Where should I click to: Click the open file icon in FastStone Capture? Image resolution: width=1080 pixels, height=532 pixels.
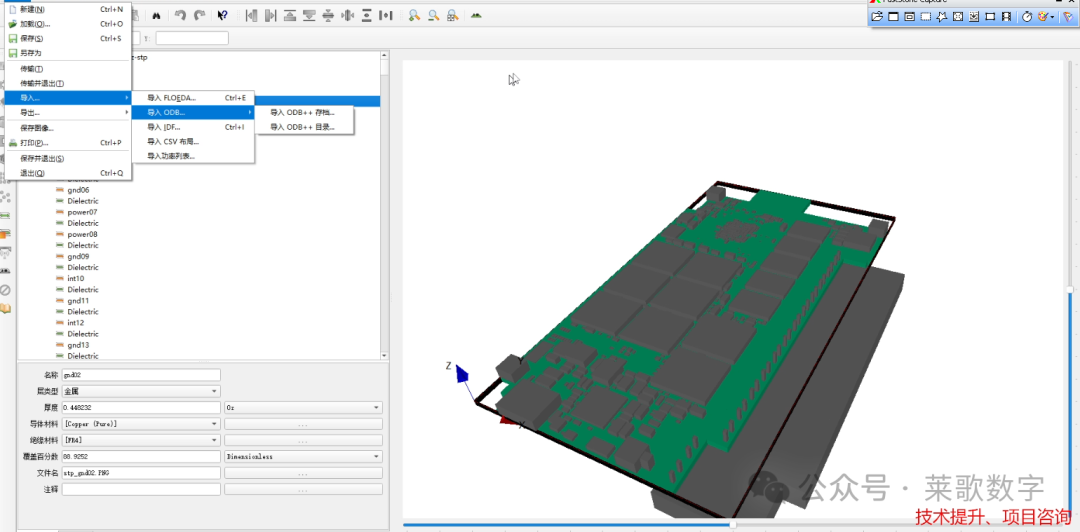(877, 17)
